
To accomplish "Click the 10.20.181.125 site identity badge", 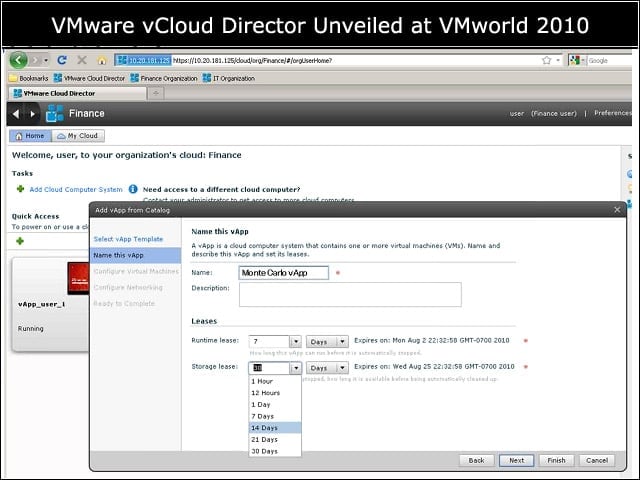I will (x=143, y=60).
